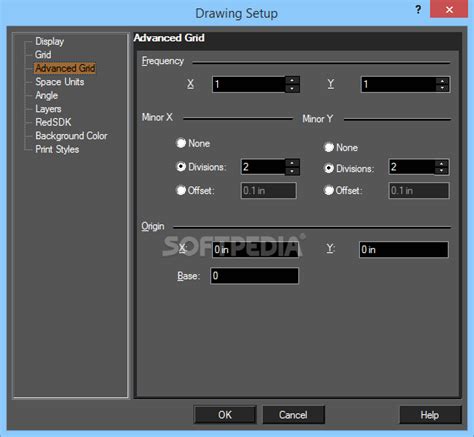Select None for Minor Y
The image size is (474, 437).
coord(341,147)
